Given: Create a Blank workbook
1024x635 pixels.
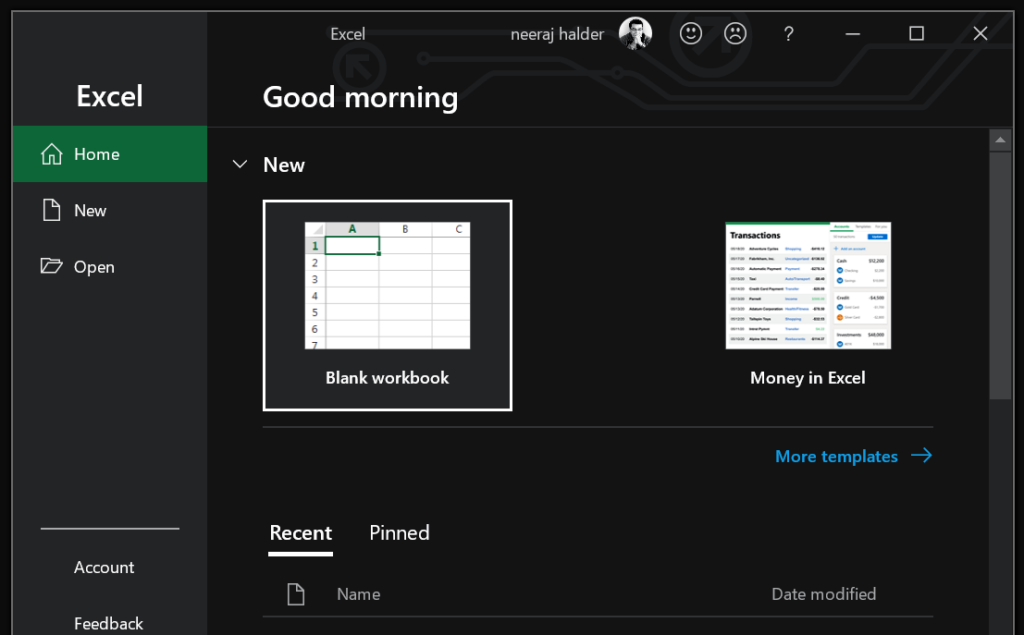Looking at the screenshot, I should pos(387,305).
